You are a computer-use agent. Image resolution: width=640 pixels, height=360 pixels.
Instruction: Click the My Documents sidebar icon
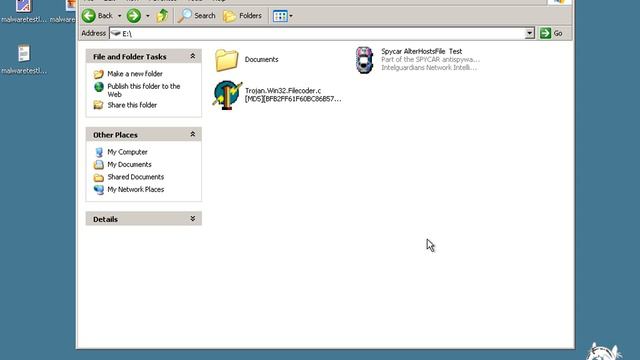pos(98,164)
